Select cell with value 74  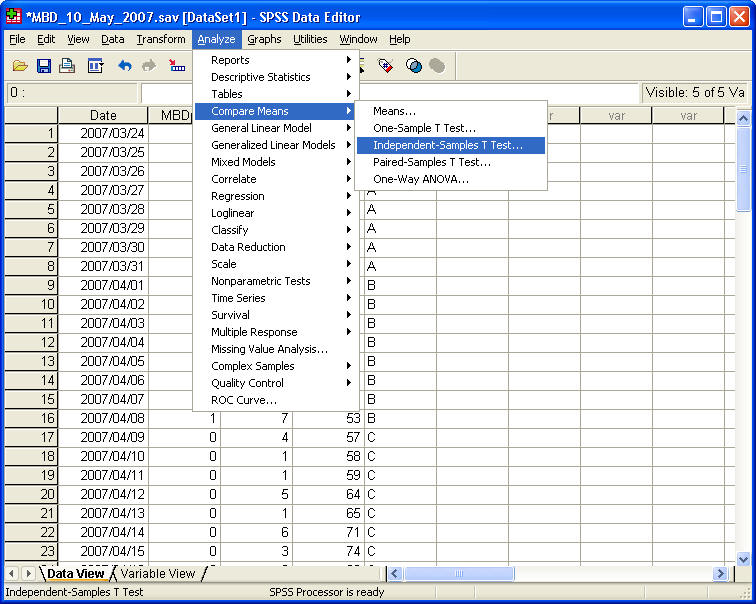click(x=328, y=551)
